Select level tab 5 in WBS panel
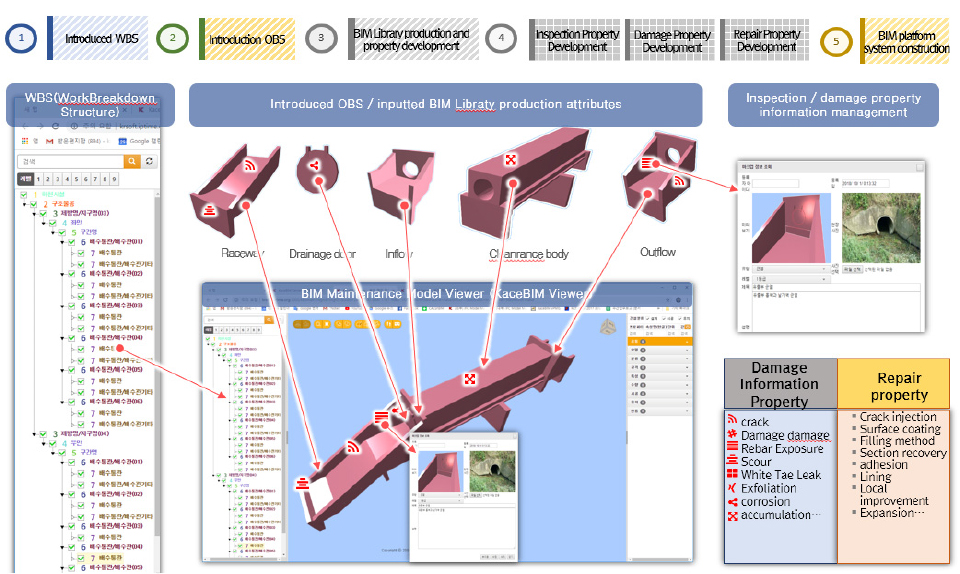The width and height of the screenshot is (960, 574). [x=77, y=179]
